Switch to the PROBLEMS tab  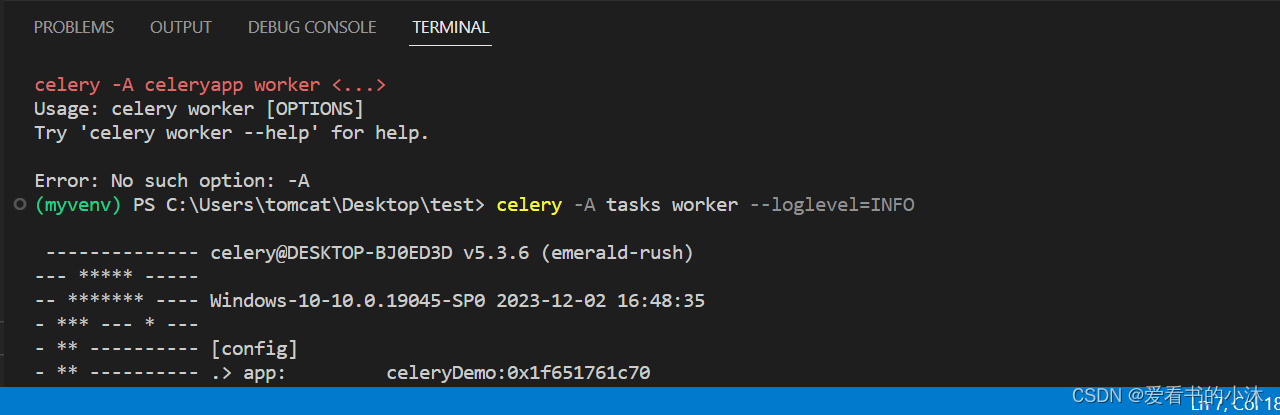[x=74, y=27]
